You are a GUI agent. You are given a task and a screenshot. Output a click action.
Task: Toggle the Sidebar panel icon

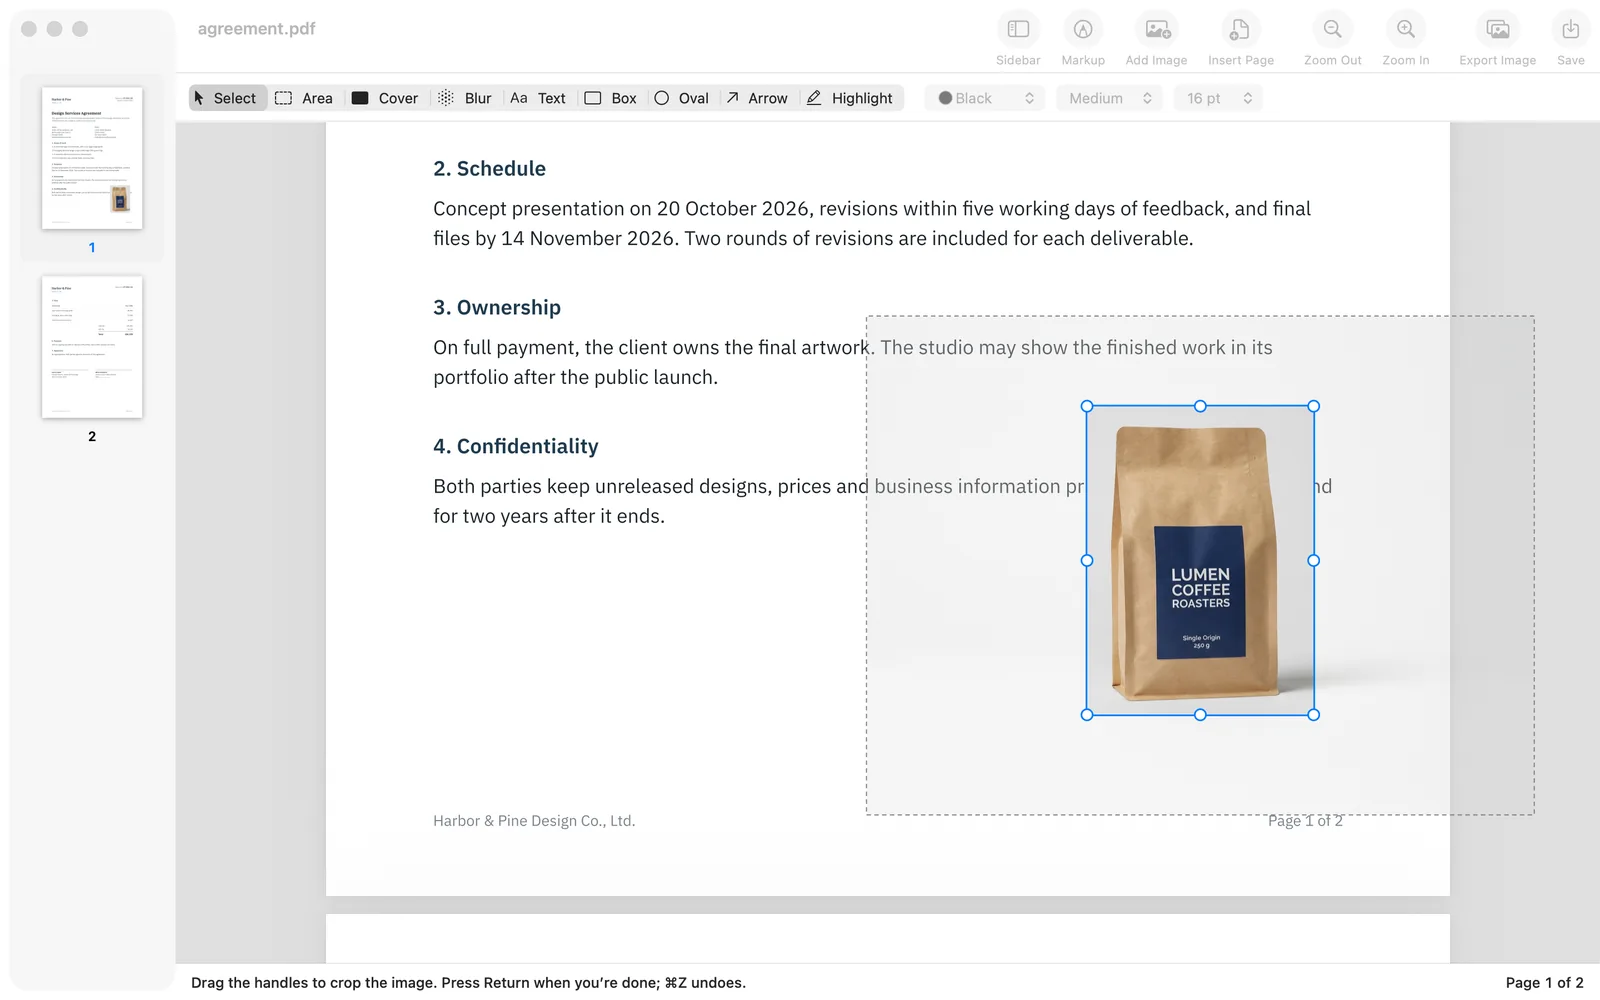pyautogui.click(x=1018, y=30)
